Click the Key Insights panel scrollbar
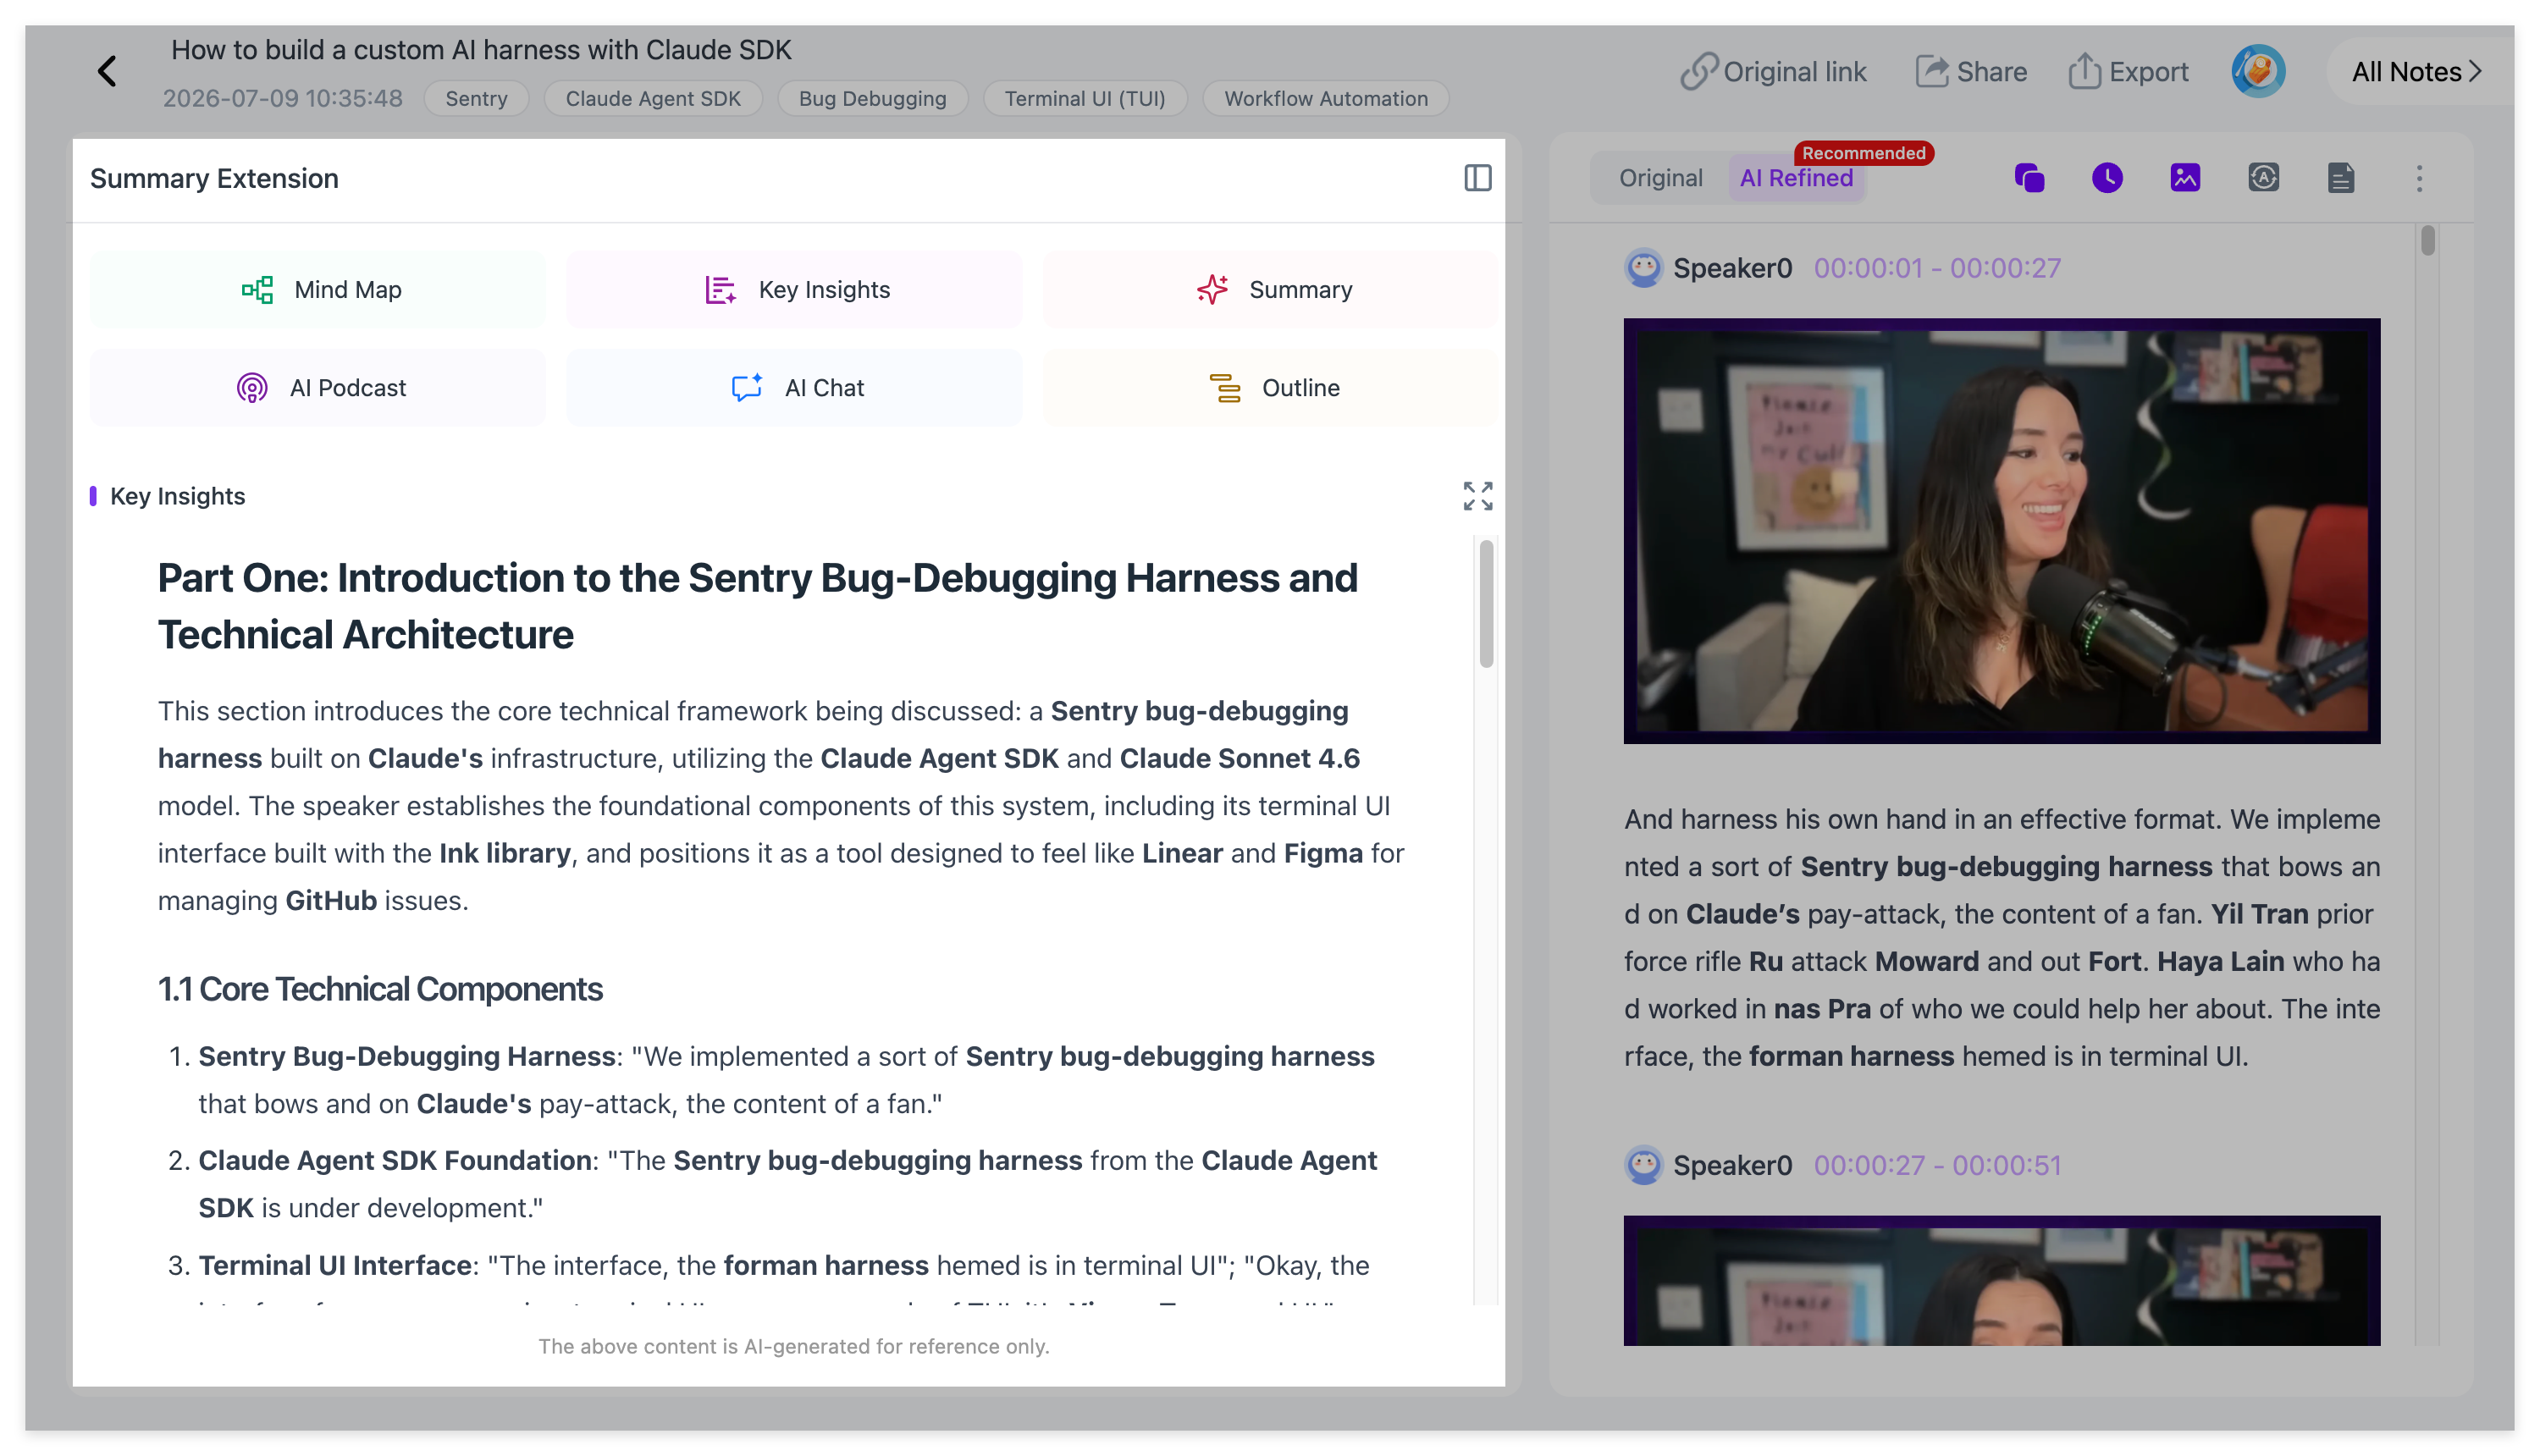The image size is (2540, 1456). tap(1486, 603)
